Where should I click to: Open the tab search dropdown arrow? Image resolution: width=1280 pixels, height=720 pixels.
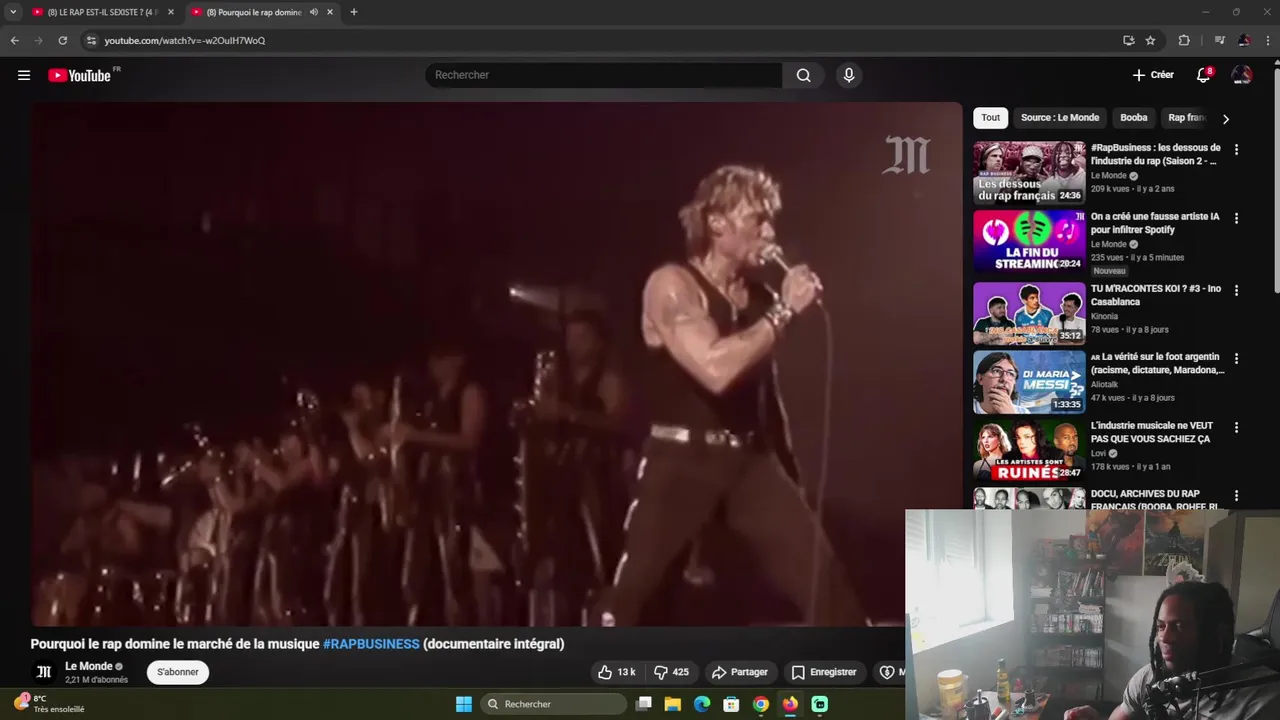click(13, 12)
